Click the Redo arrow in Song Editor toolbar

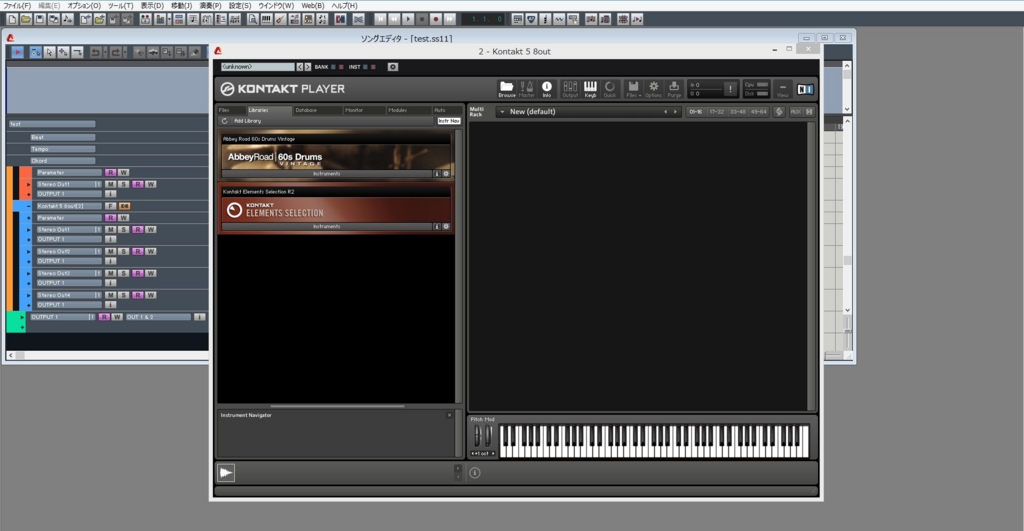coord(116,52)
